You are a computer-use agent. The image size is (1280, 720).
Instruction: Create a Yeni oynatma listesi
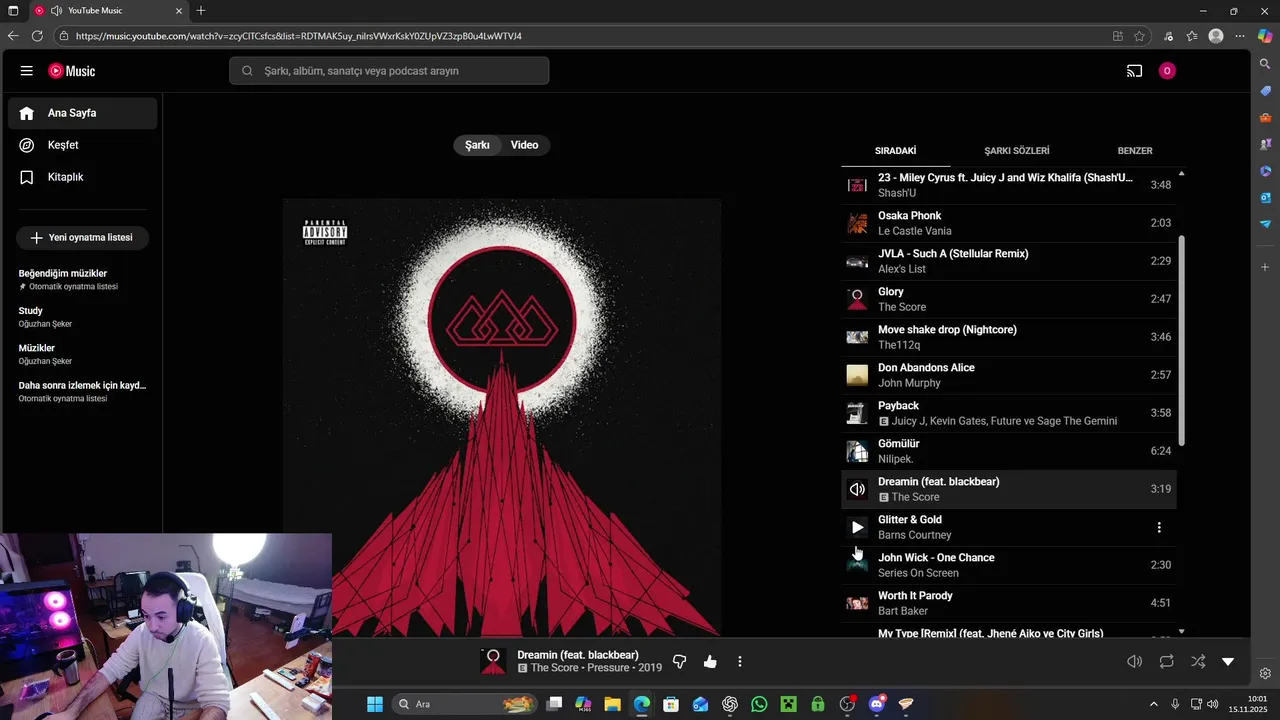click(82, 238)
